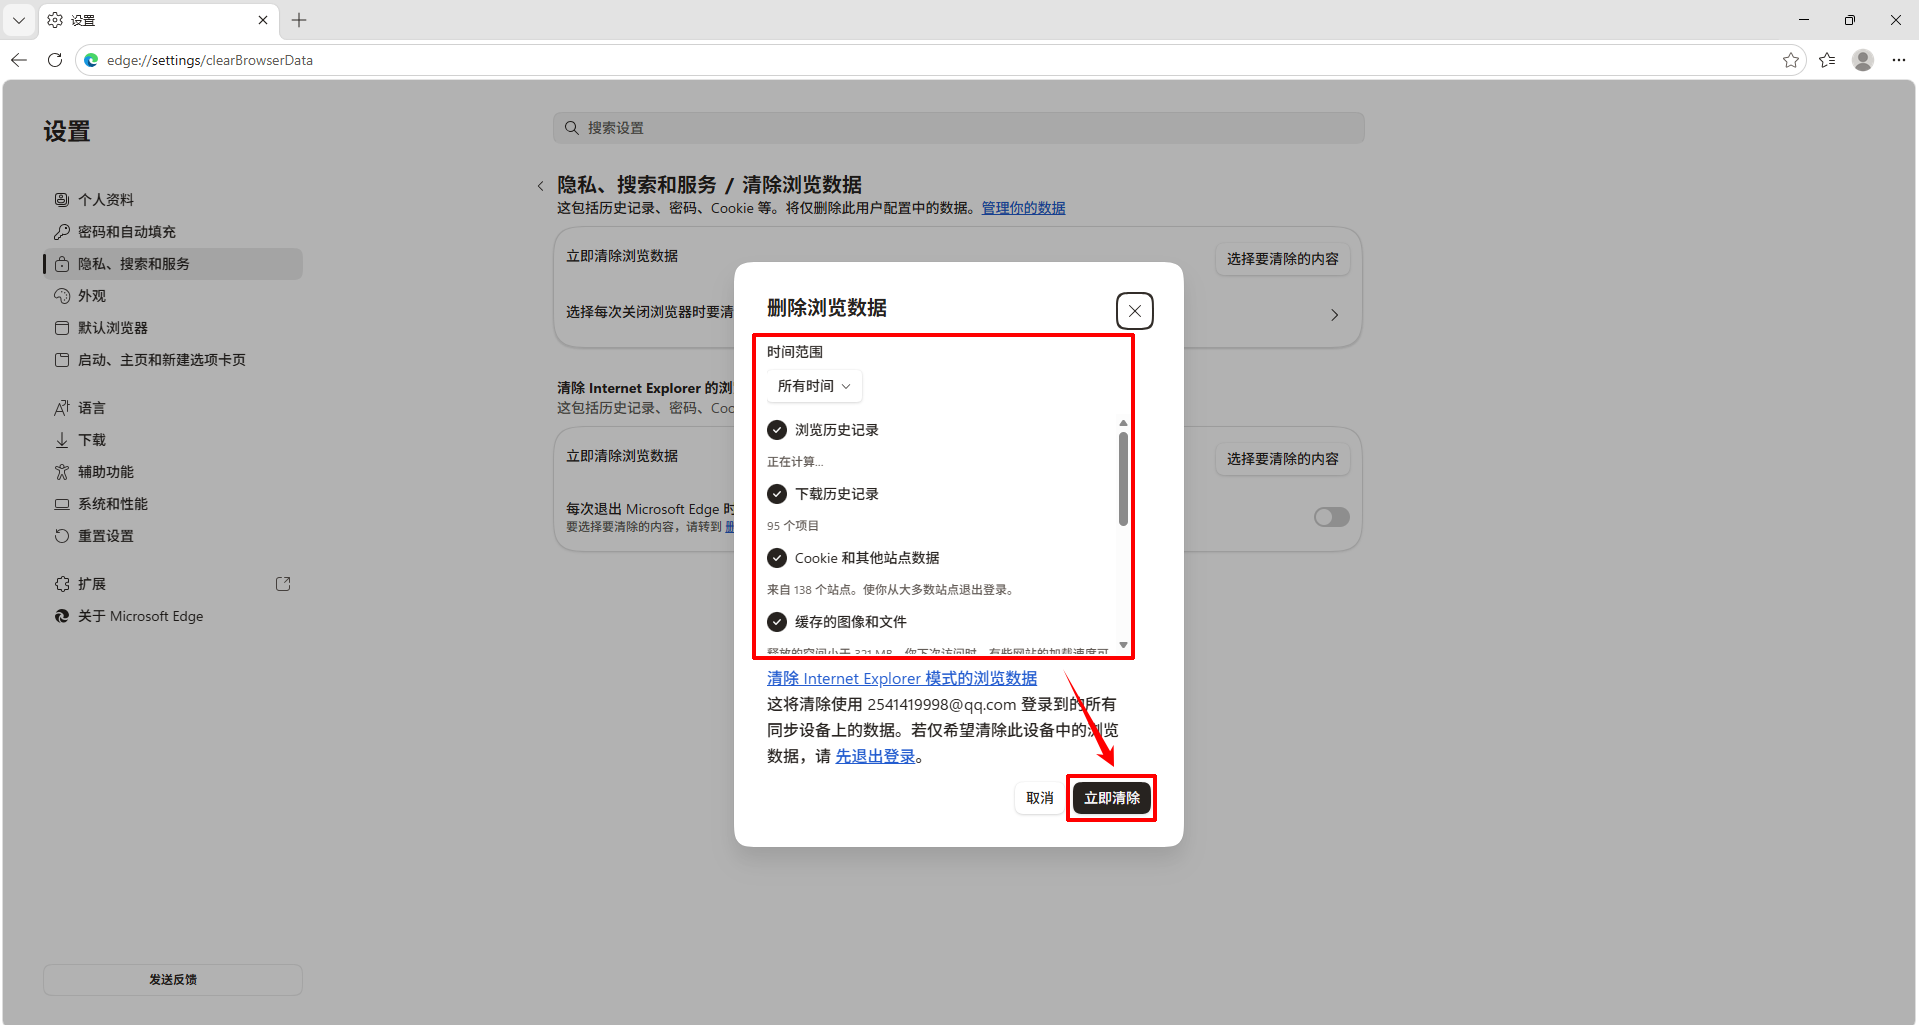Close the 设置 browser tab
The width and height of the screenshot is (1919, 1025).
(263, 20)
